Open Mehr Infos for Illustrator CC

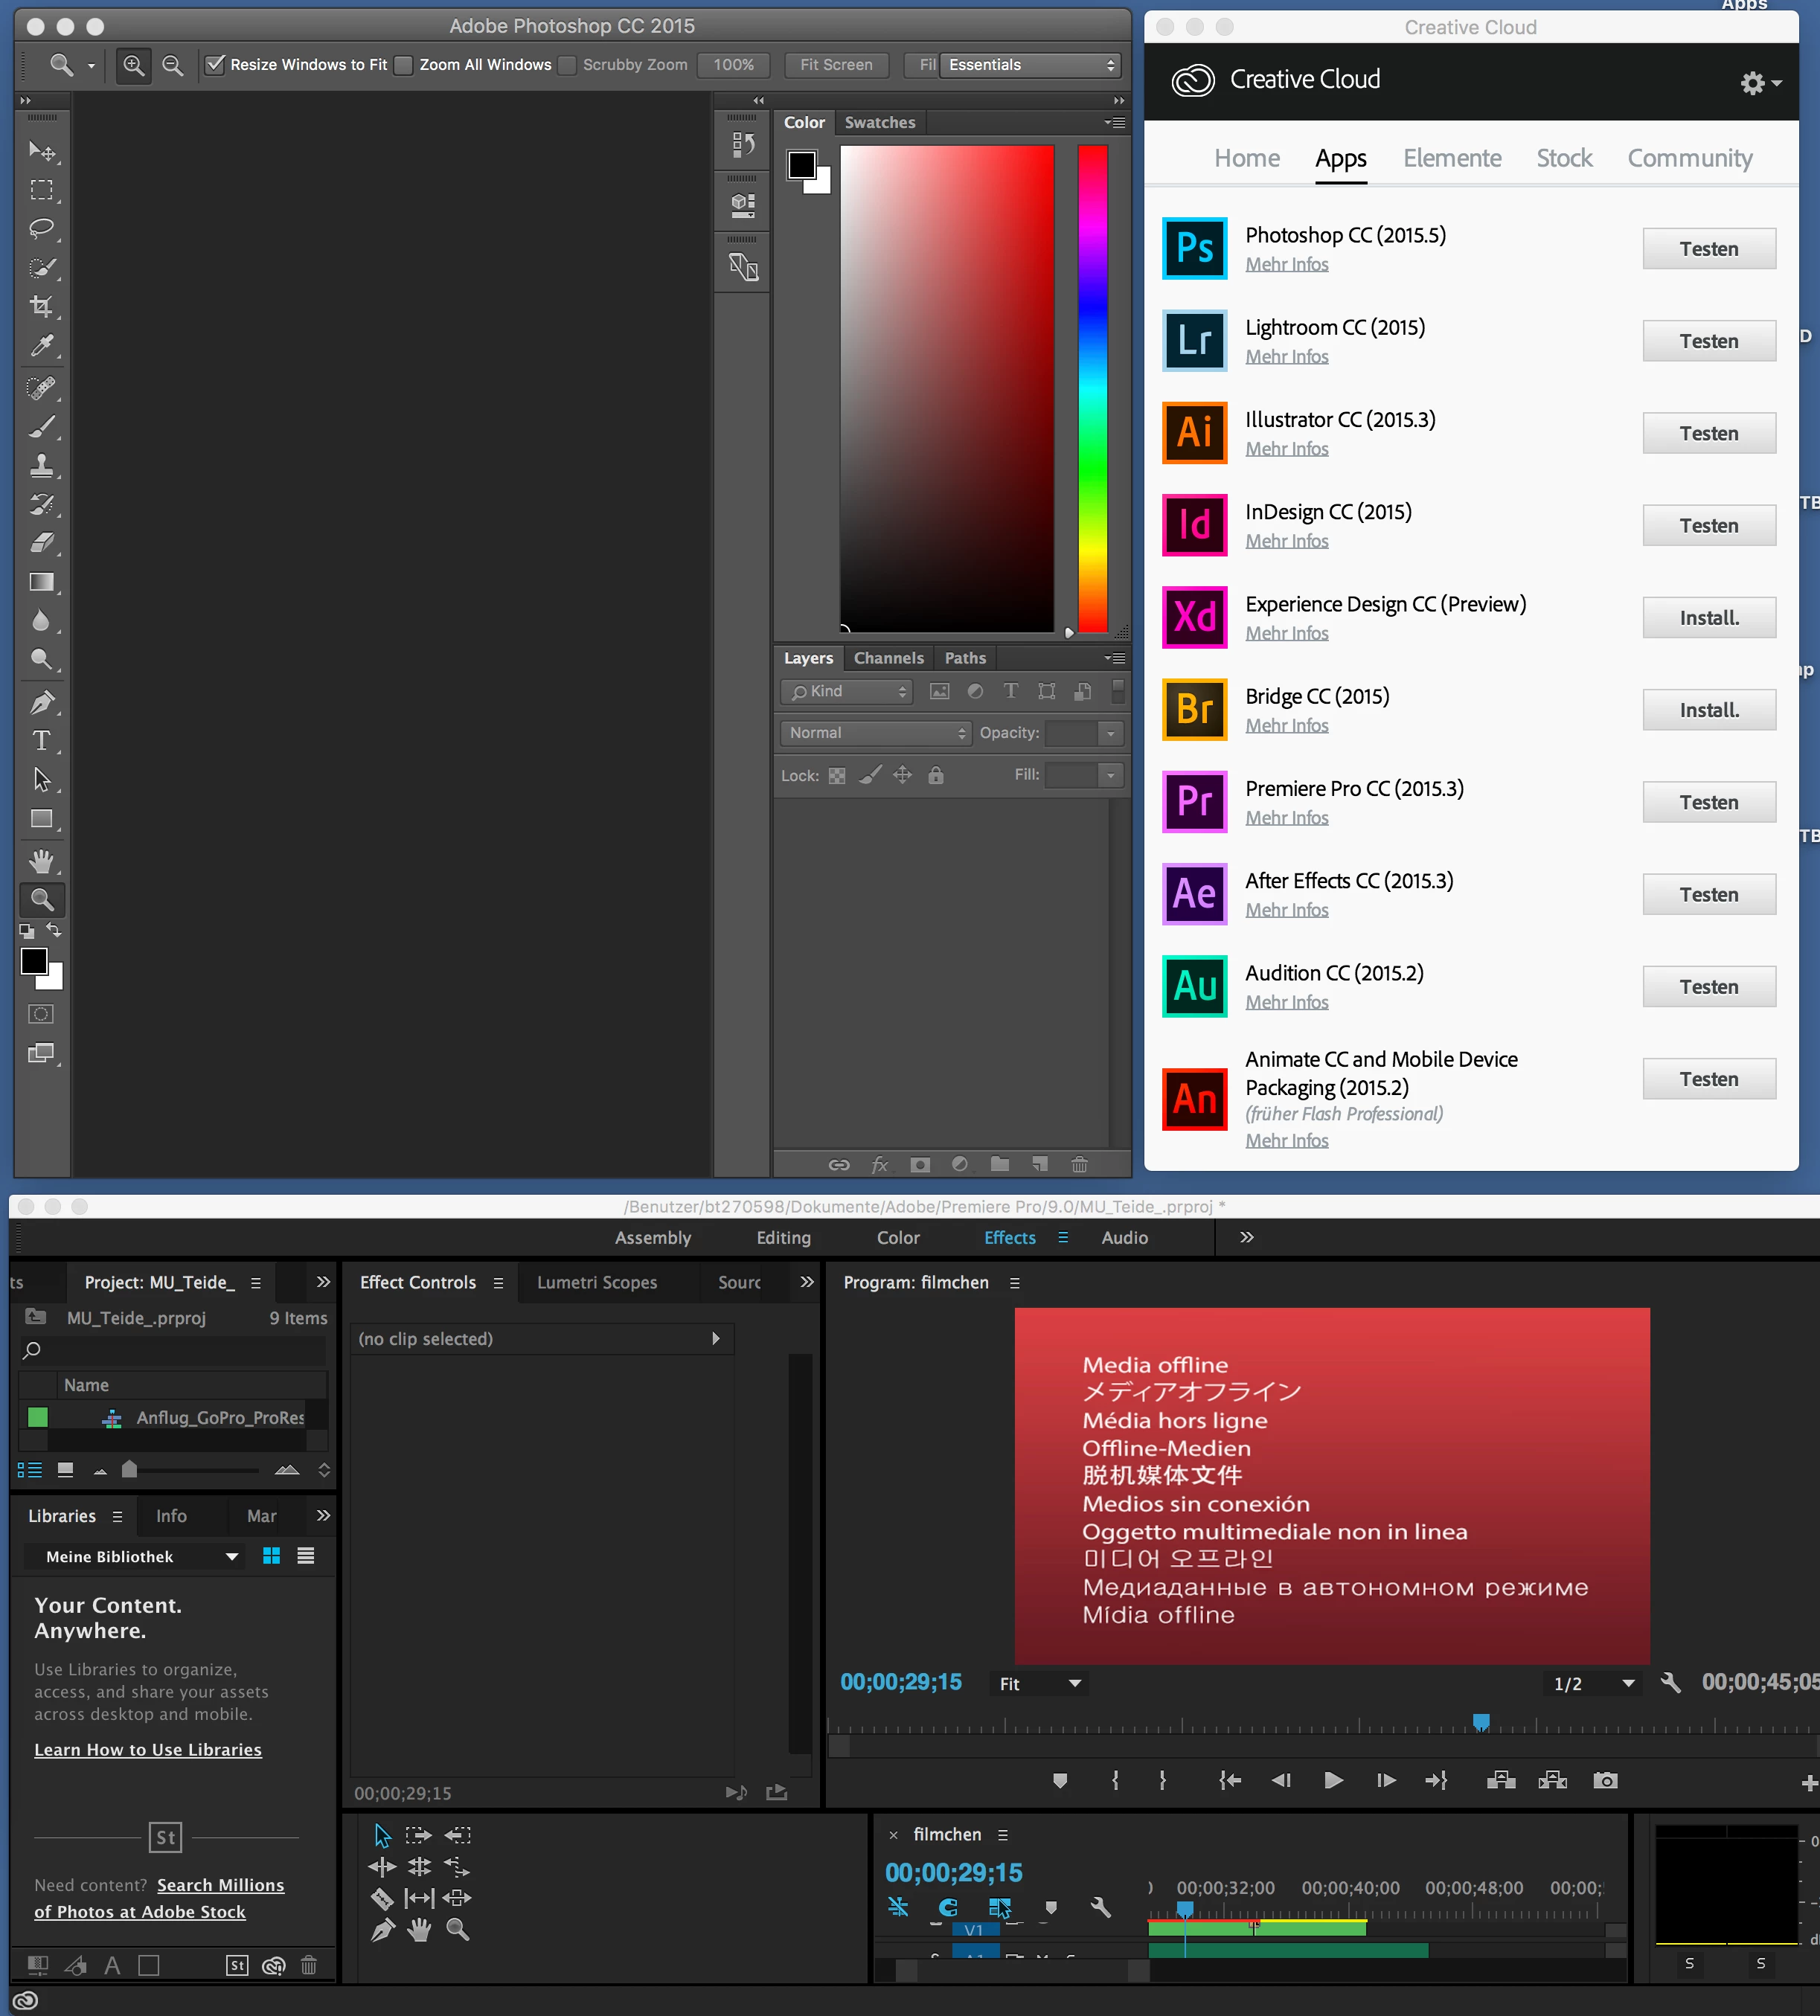[1286, 449]
